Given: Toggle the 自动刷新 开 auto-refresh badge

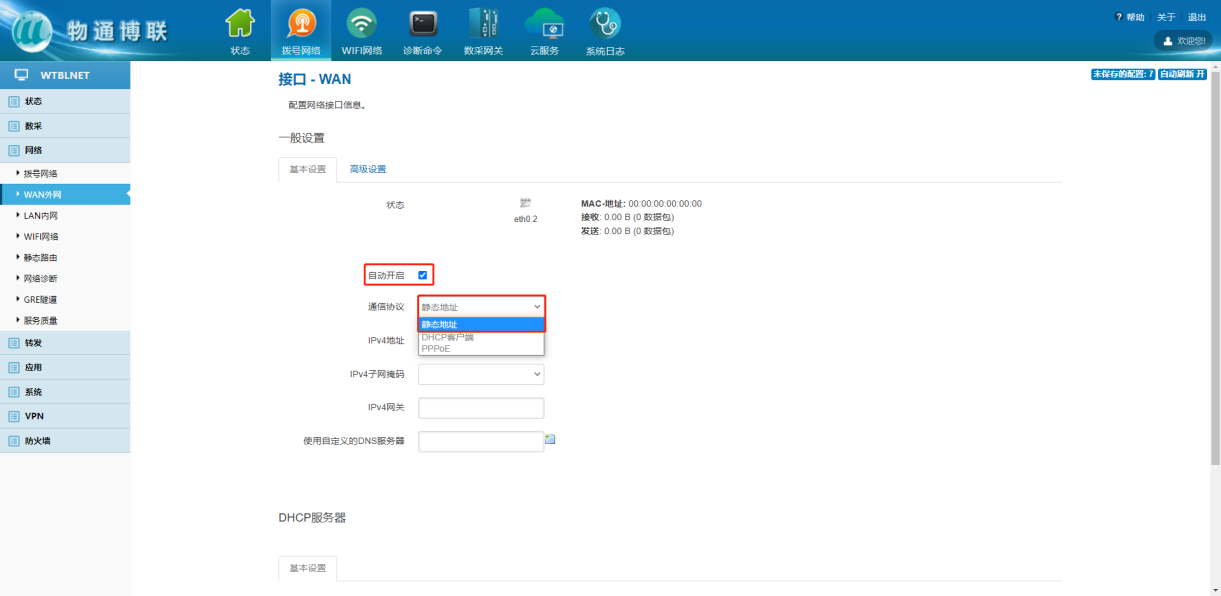Looking at the screenshot, I should 1182,74.
